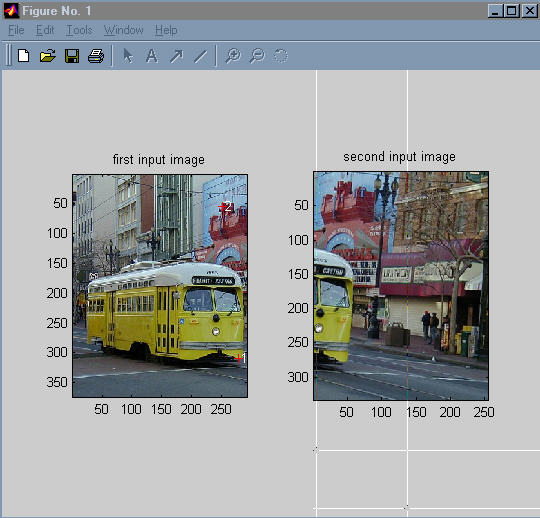
Task: Click the MATLAB logo in the title bar
Action: tap(11, 10)
